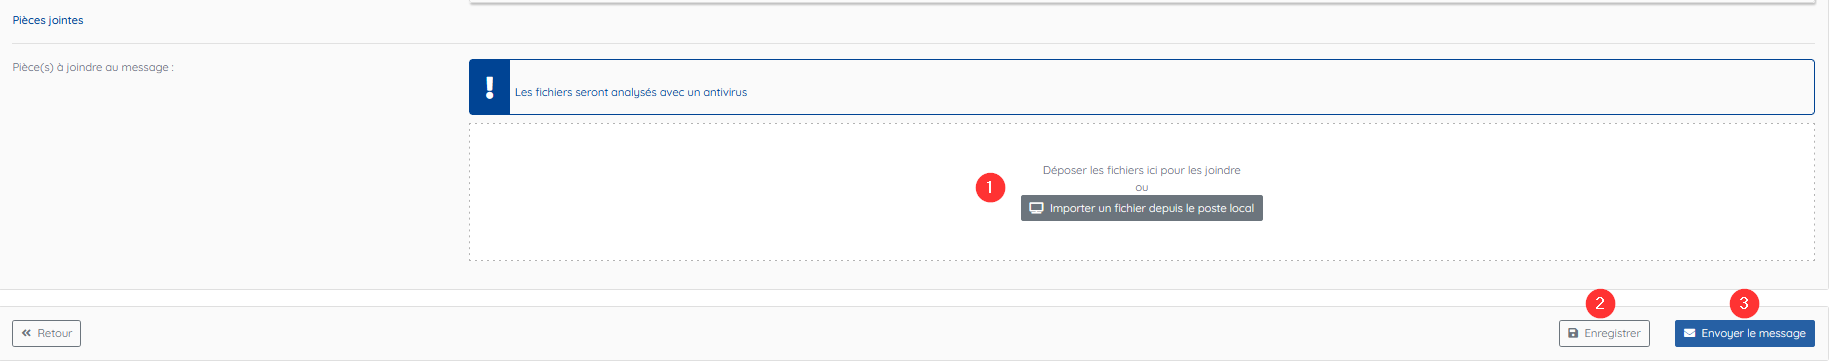Image resolution: width=1829 pixels, height=362 pixels.
Task: Click the double chevron icon beside Retour
Action: pos(26,333)
